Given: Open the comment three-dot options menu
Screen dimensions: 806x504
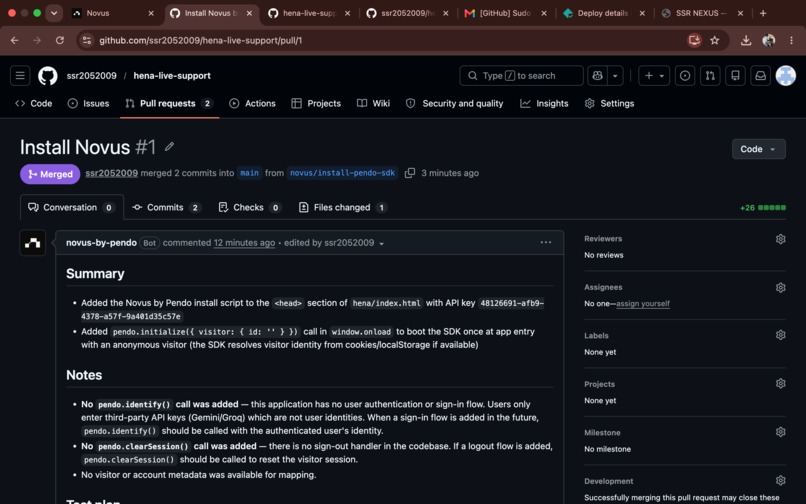Looking at the screenshot, I should pos(545,242).
